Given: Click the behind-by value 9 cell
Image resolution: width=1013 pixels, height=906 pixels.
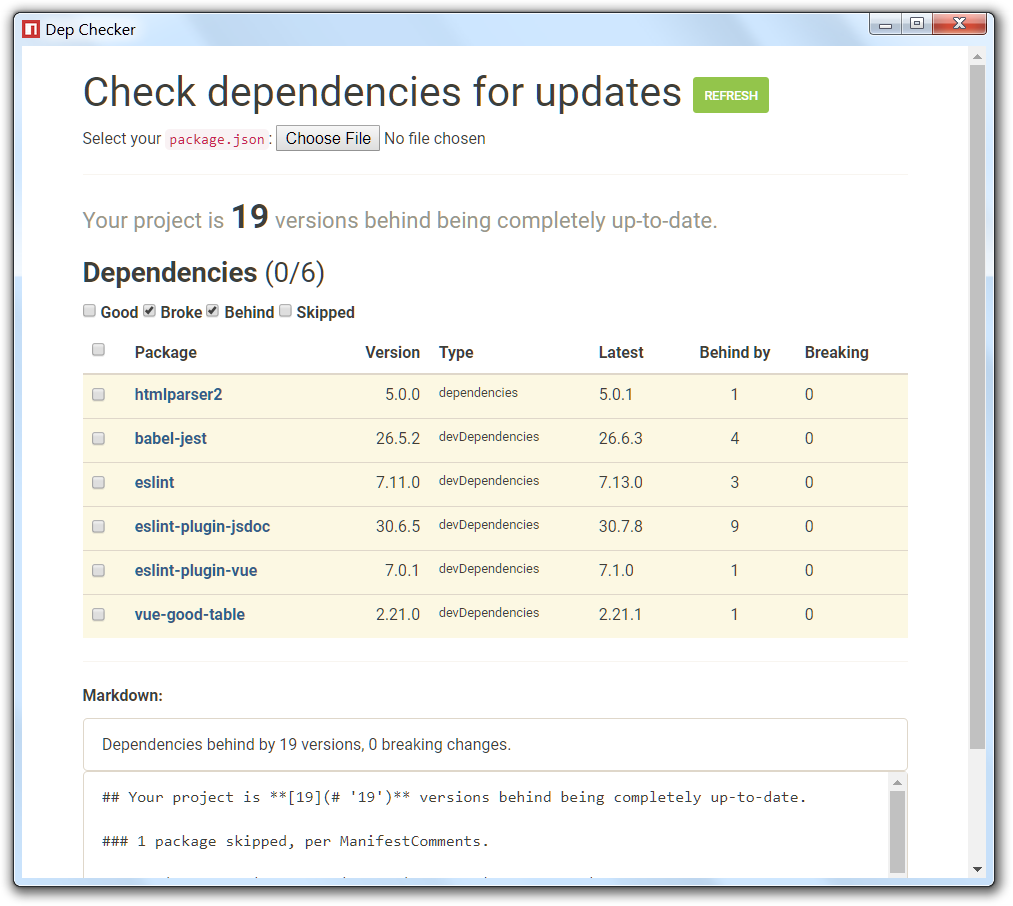Looking at the screenshot, I should (x=735, y=526).
